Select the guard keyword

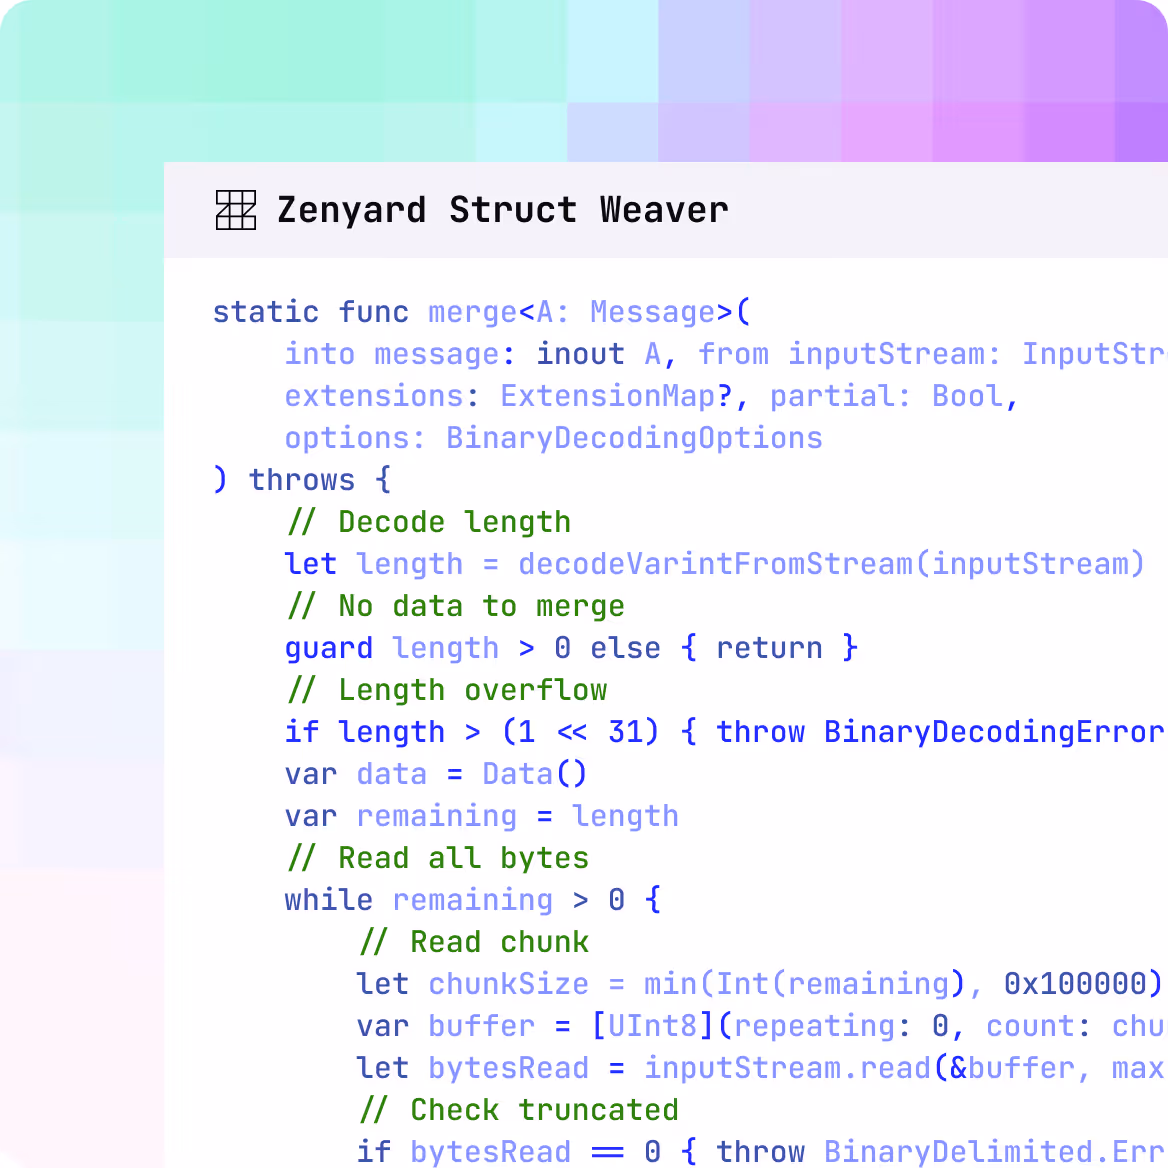point(328,648)
